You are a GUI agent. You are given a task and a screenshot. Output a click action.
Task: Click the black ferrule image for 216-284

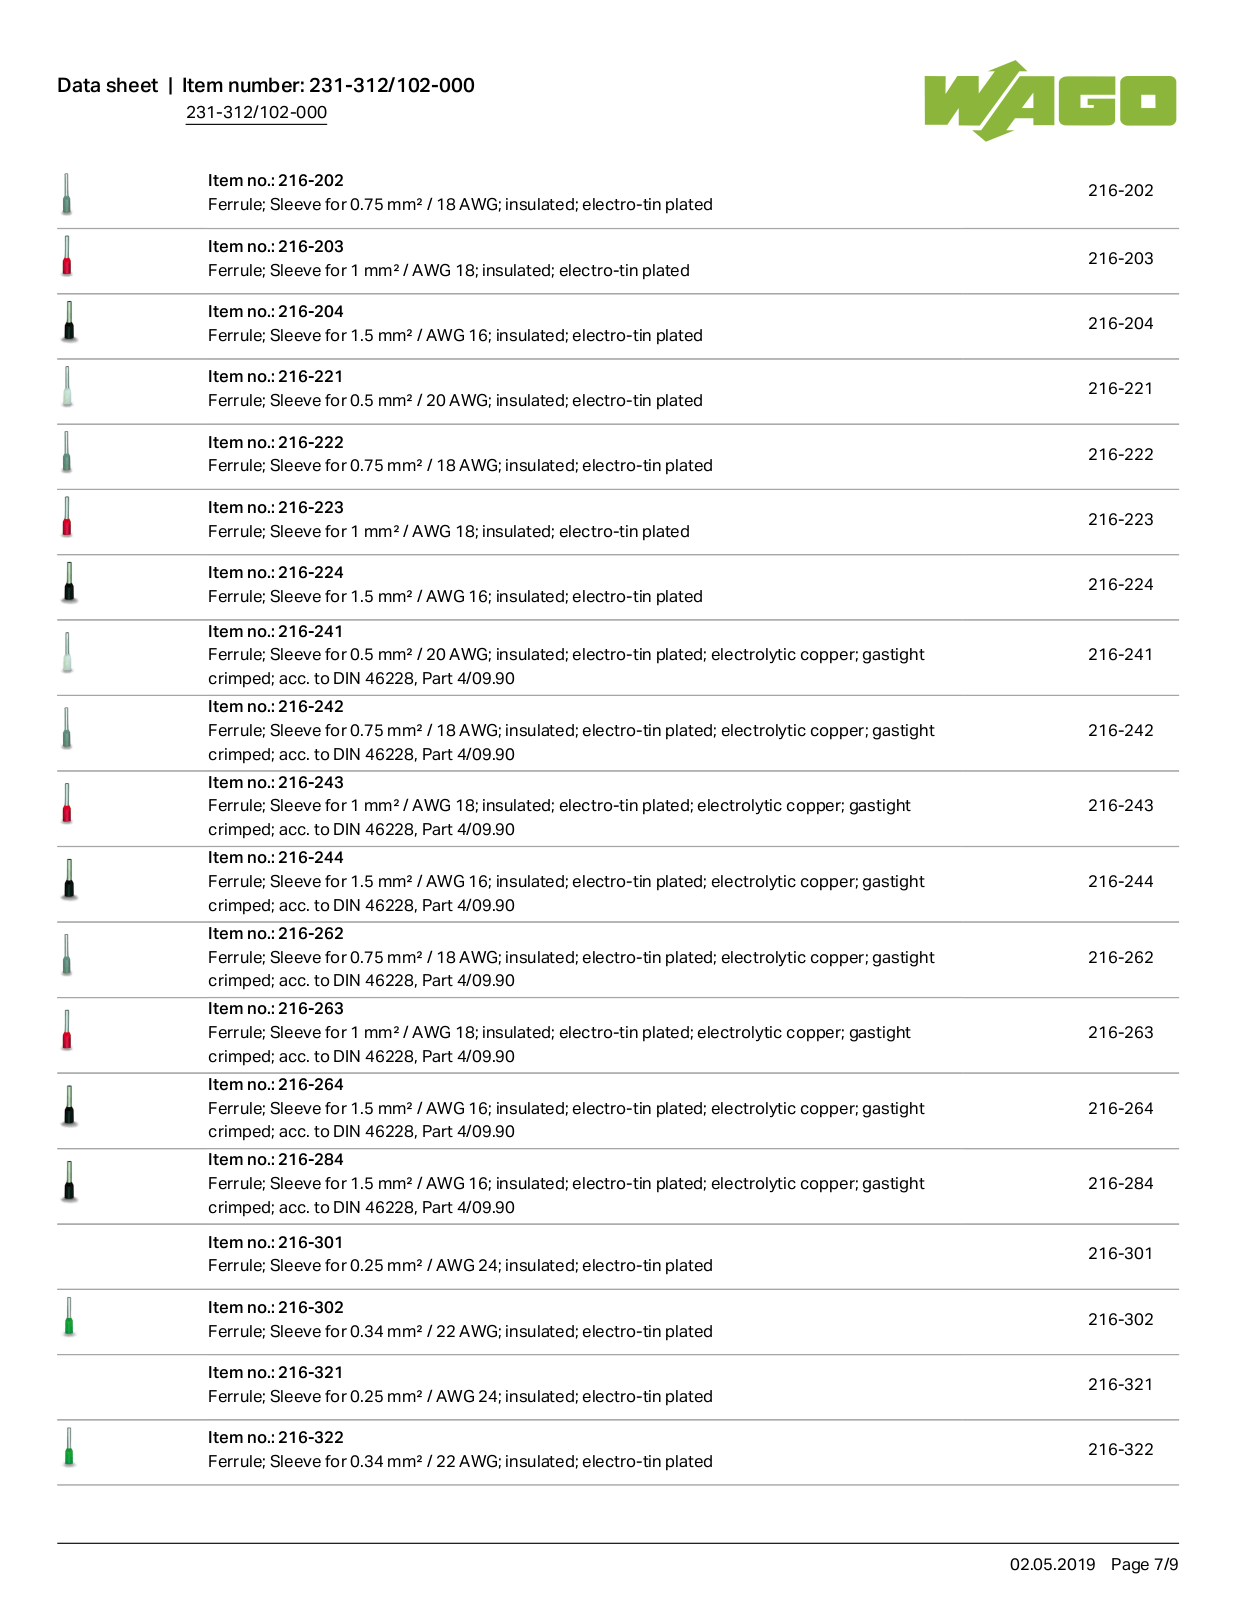[x=68, y=1180]
